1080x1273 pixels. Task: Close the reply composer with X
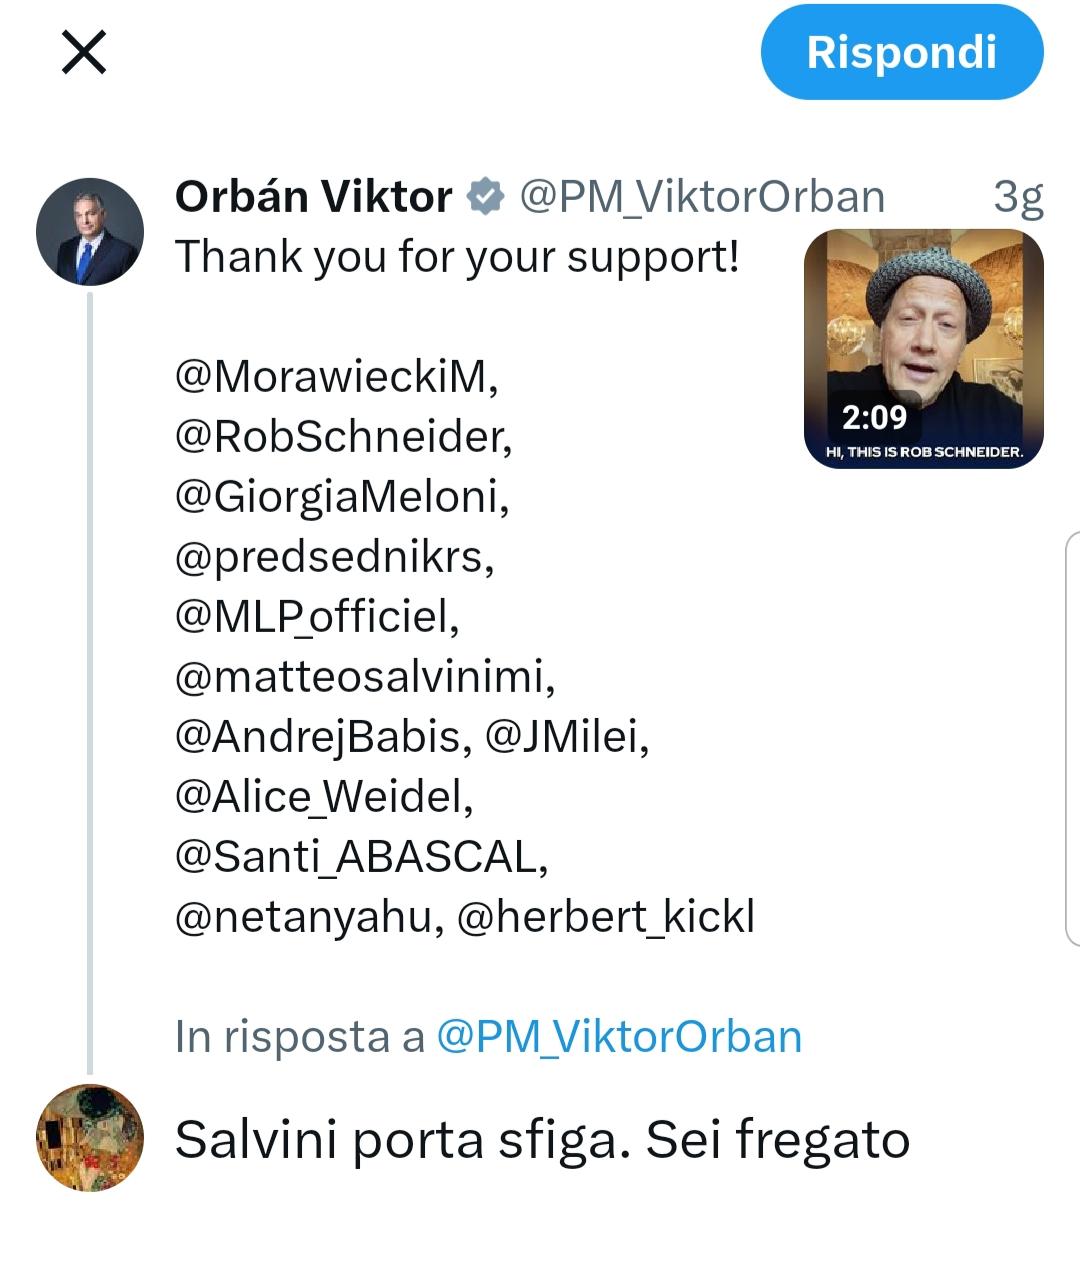(x=84, y=52)
